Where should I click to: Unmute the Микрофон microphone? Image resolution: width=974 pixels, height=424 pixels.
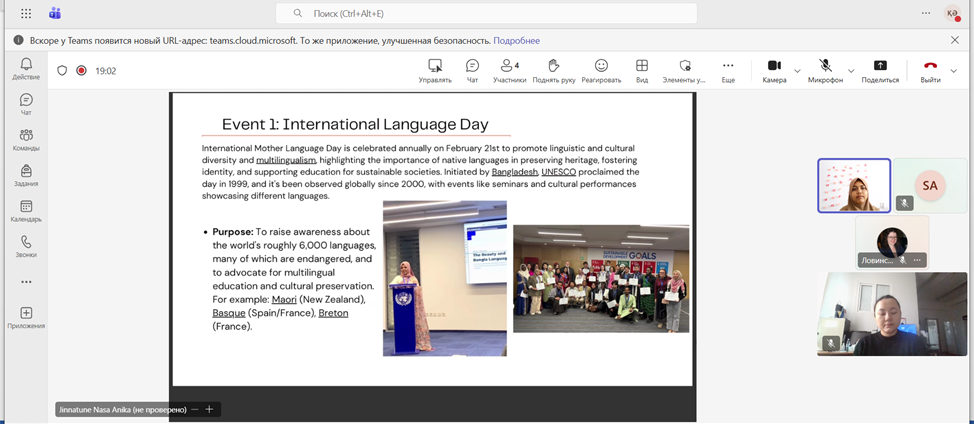click(x=825, y=70)
